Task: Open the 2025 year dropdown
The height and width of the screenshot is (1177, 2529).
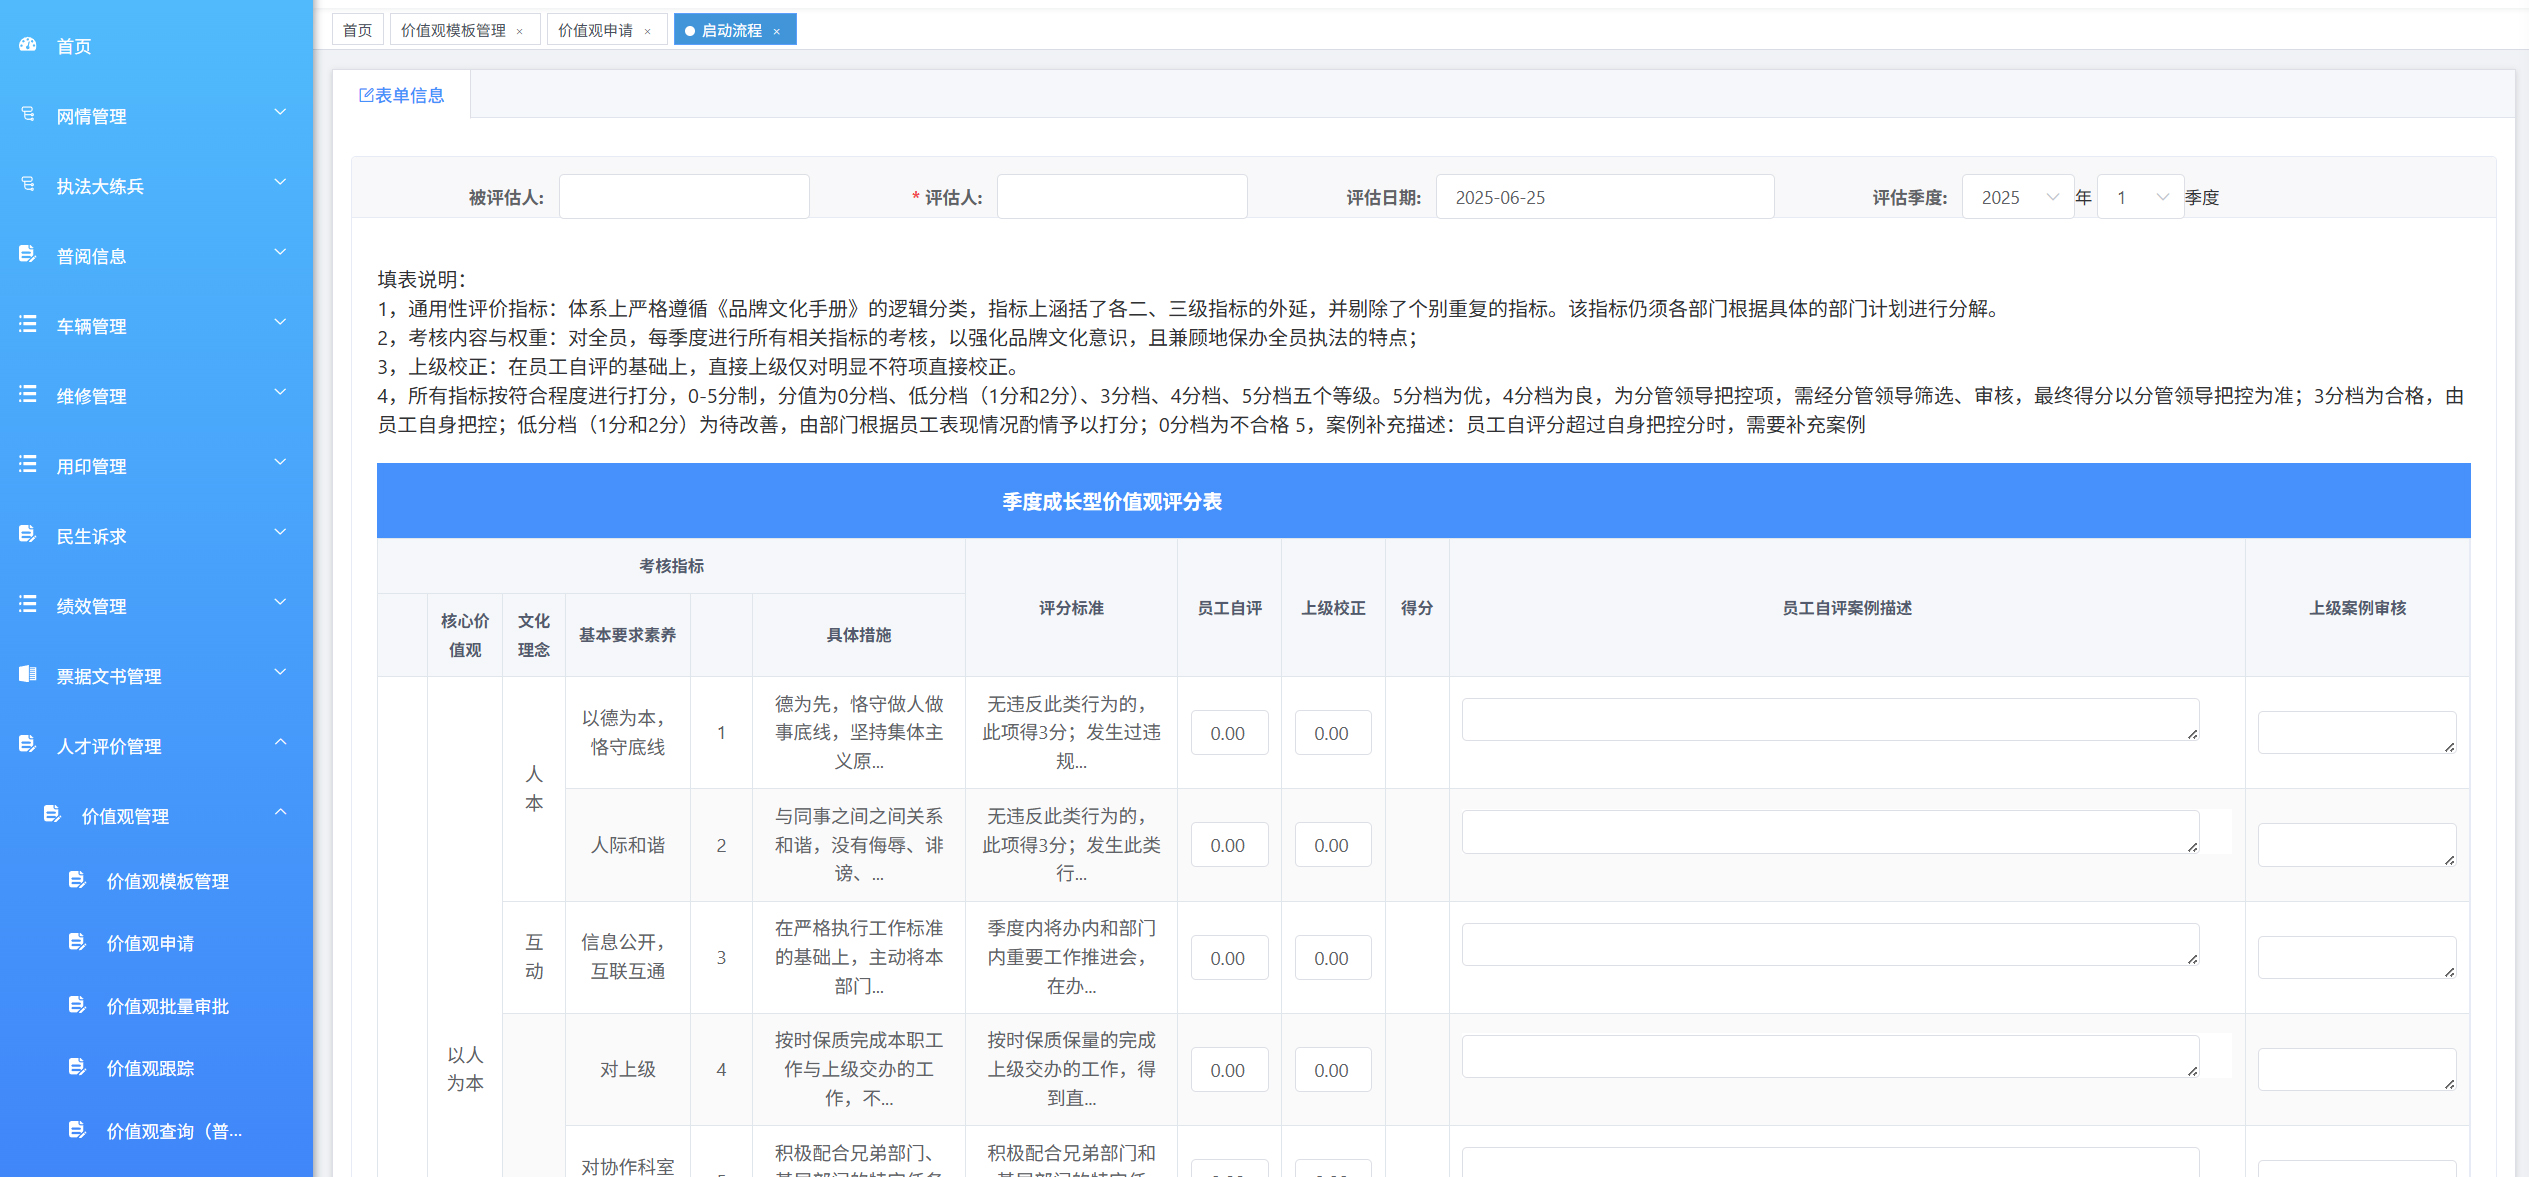Action: pos(2018,197)
